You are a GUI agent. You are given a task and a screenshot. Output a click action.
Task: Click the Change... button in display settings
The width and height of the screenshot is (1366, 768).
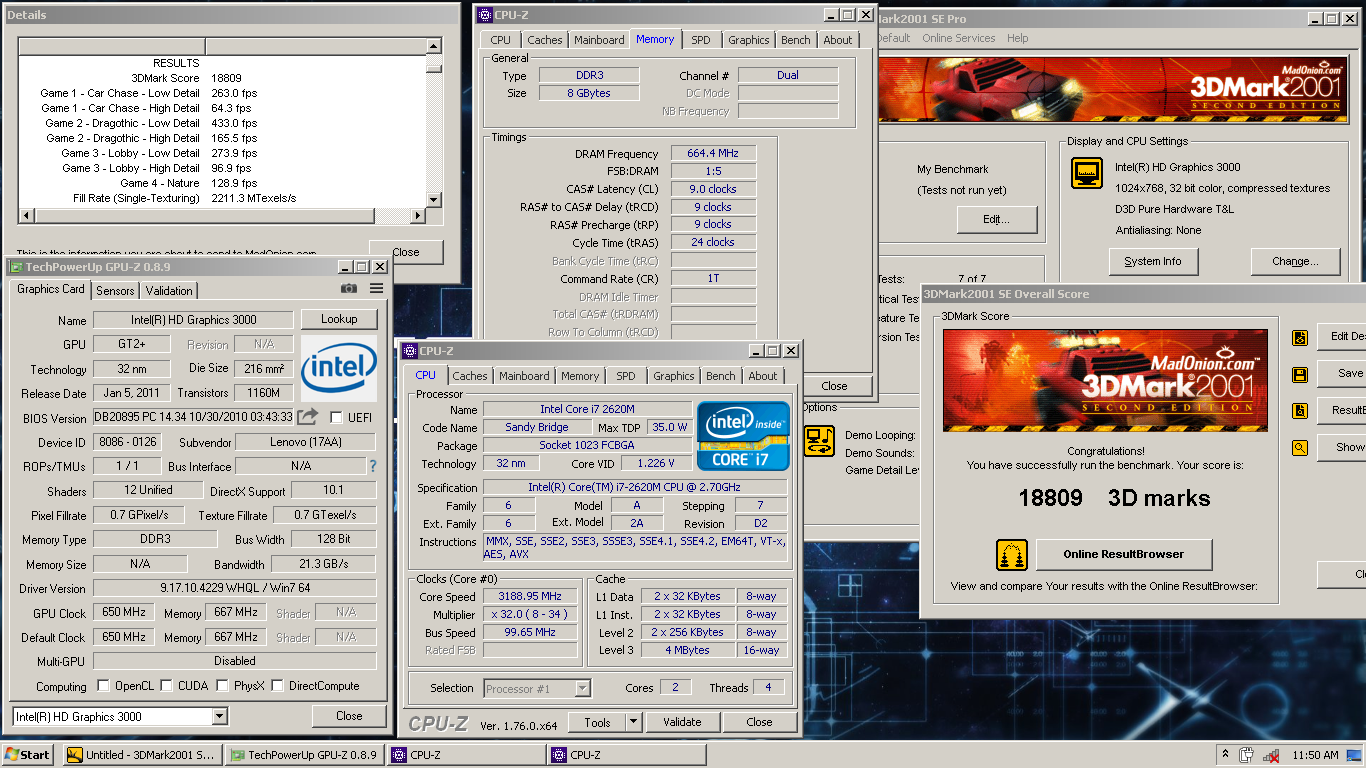[1295, 261]
